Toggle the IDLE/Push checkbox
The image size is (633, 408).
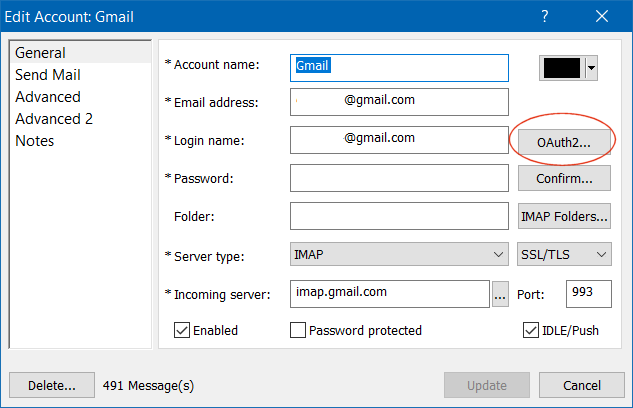point(530,330)
